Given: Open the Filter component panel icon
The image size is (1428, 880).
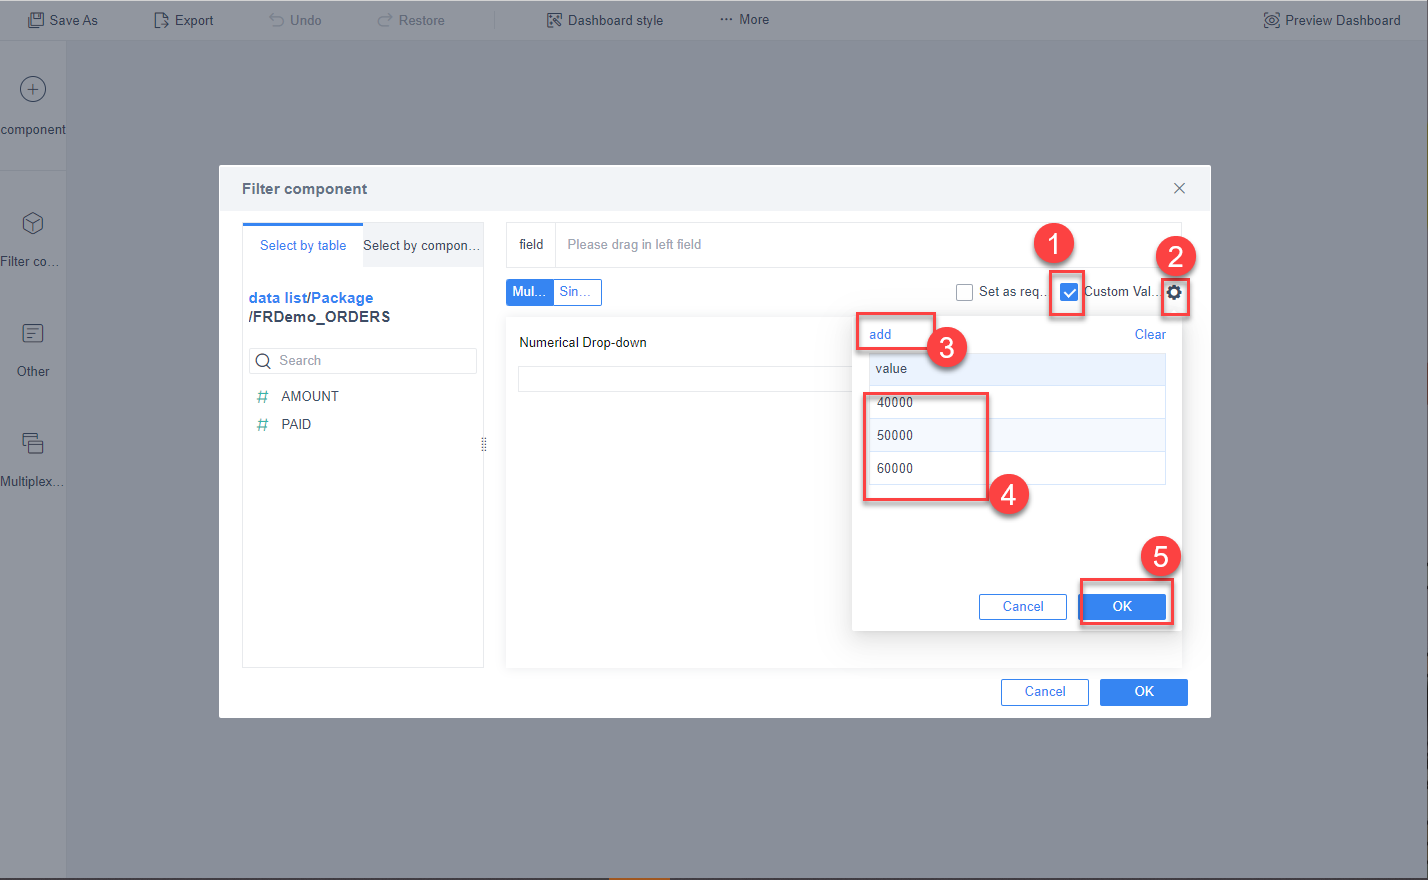Looking at the screenshot, I should pyautogui.click(x=33, y=223).
